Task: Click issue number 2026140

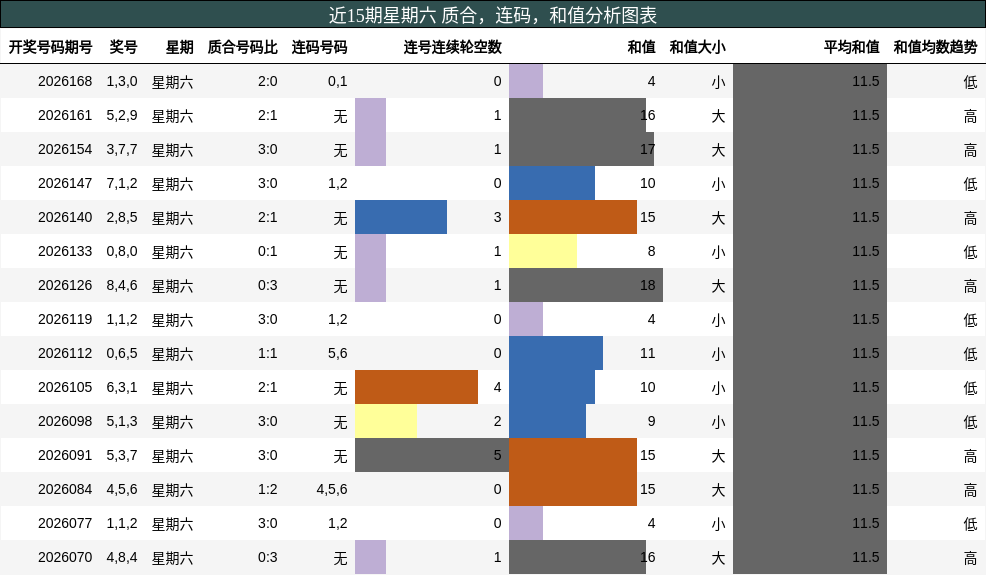Action: pos(65,217)
